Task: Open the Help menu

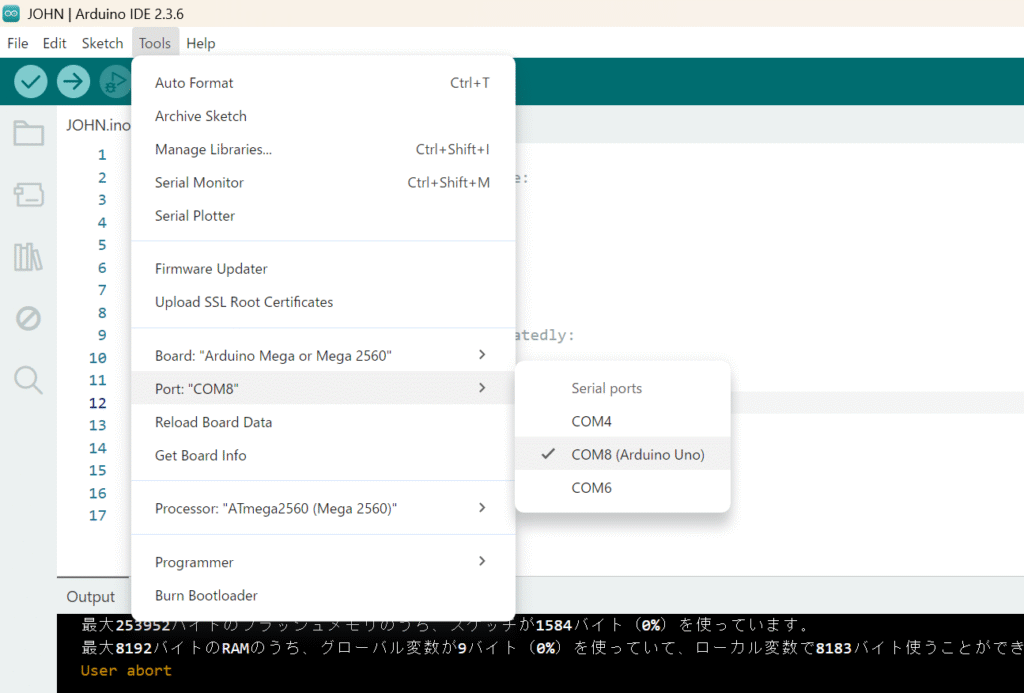Action: point(200,43)
